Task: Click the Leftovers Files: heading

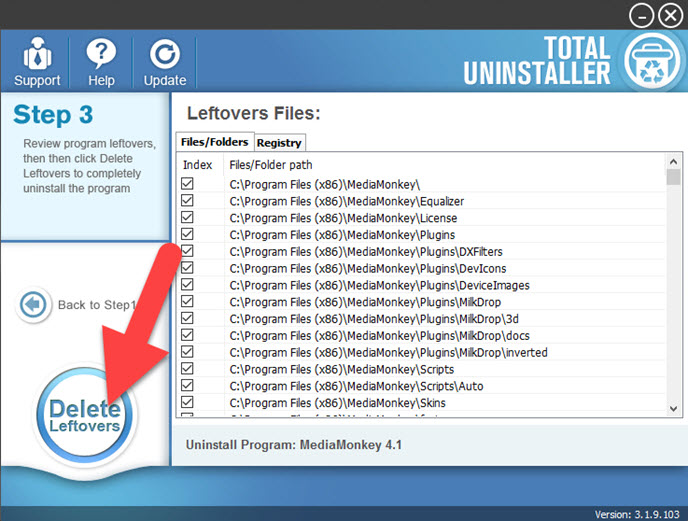Action: click(x=254, y=113)
